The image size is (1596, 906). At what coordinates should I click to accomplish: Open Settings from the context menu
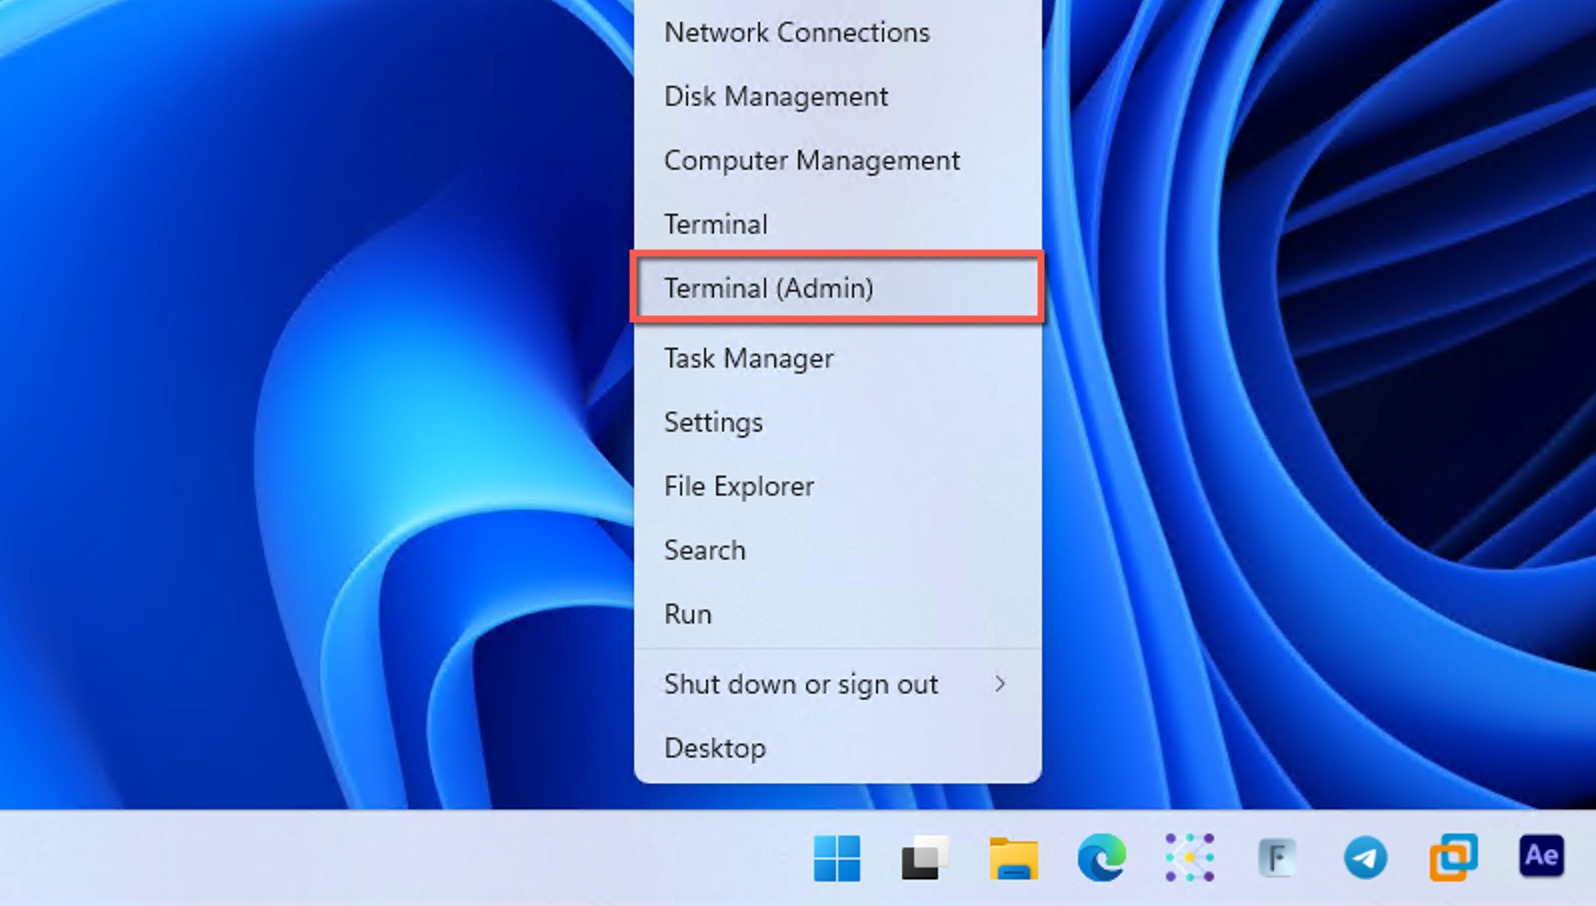838,422
